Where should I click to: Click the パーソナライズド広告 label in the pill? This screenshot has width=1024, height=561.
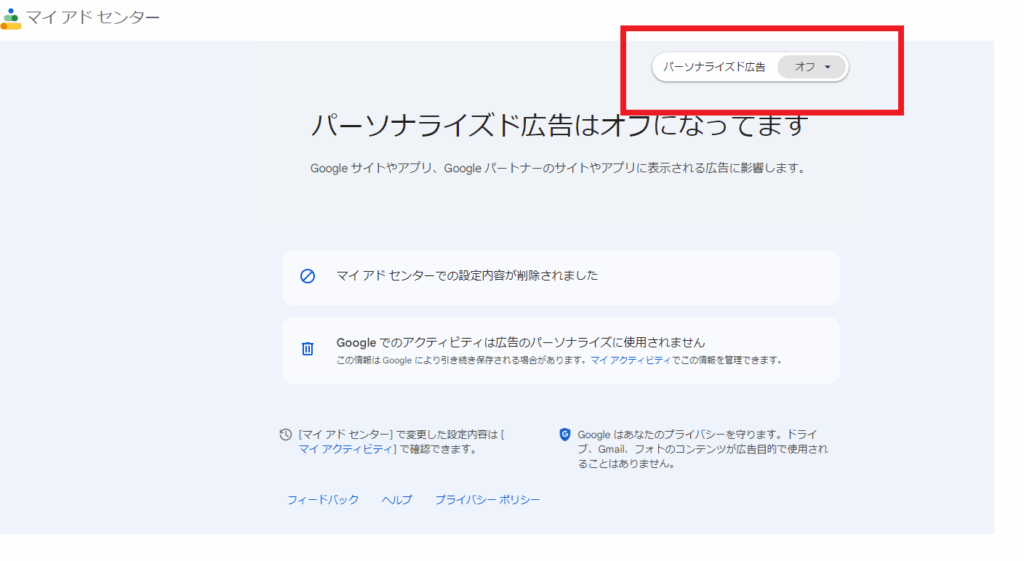[x=714, y=67]
